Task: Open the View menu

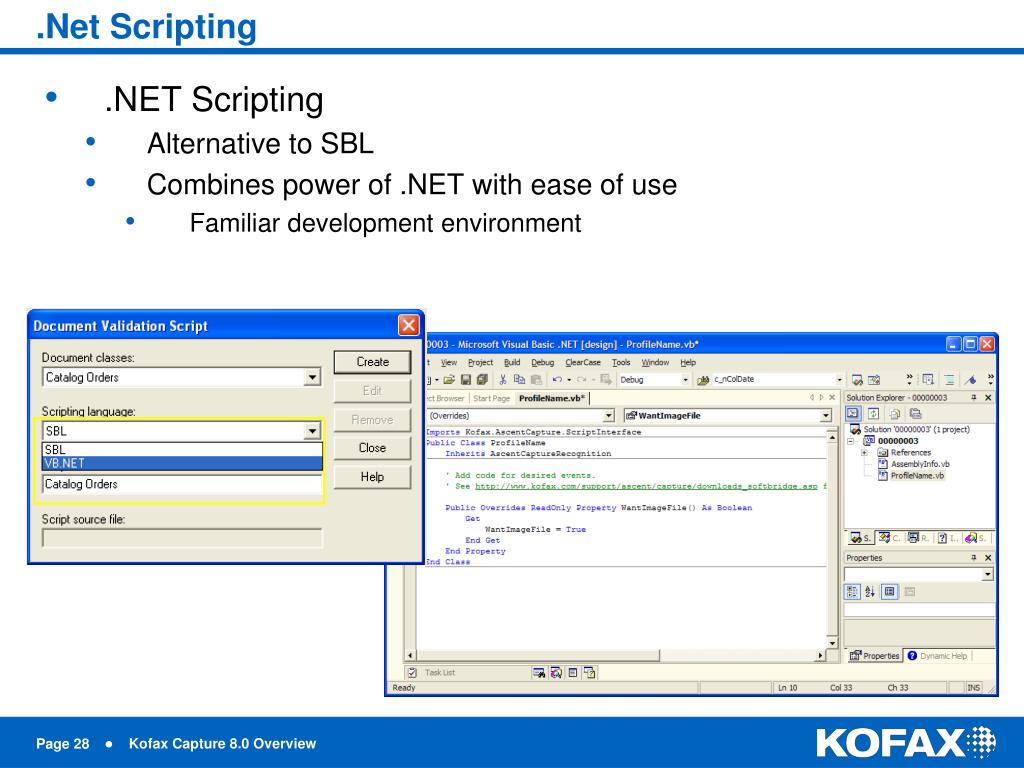Action: (x=449, y=362)
